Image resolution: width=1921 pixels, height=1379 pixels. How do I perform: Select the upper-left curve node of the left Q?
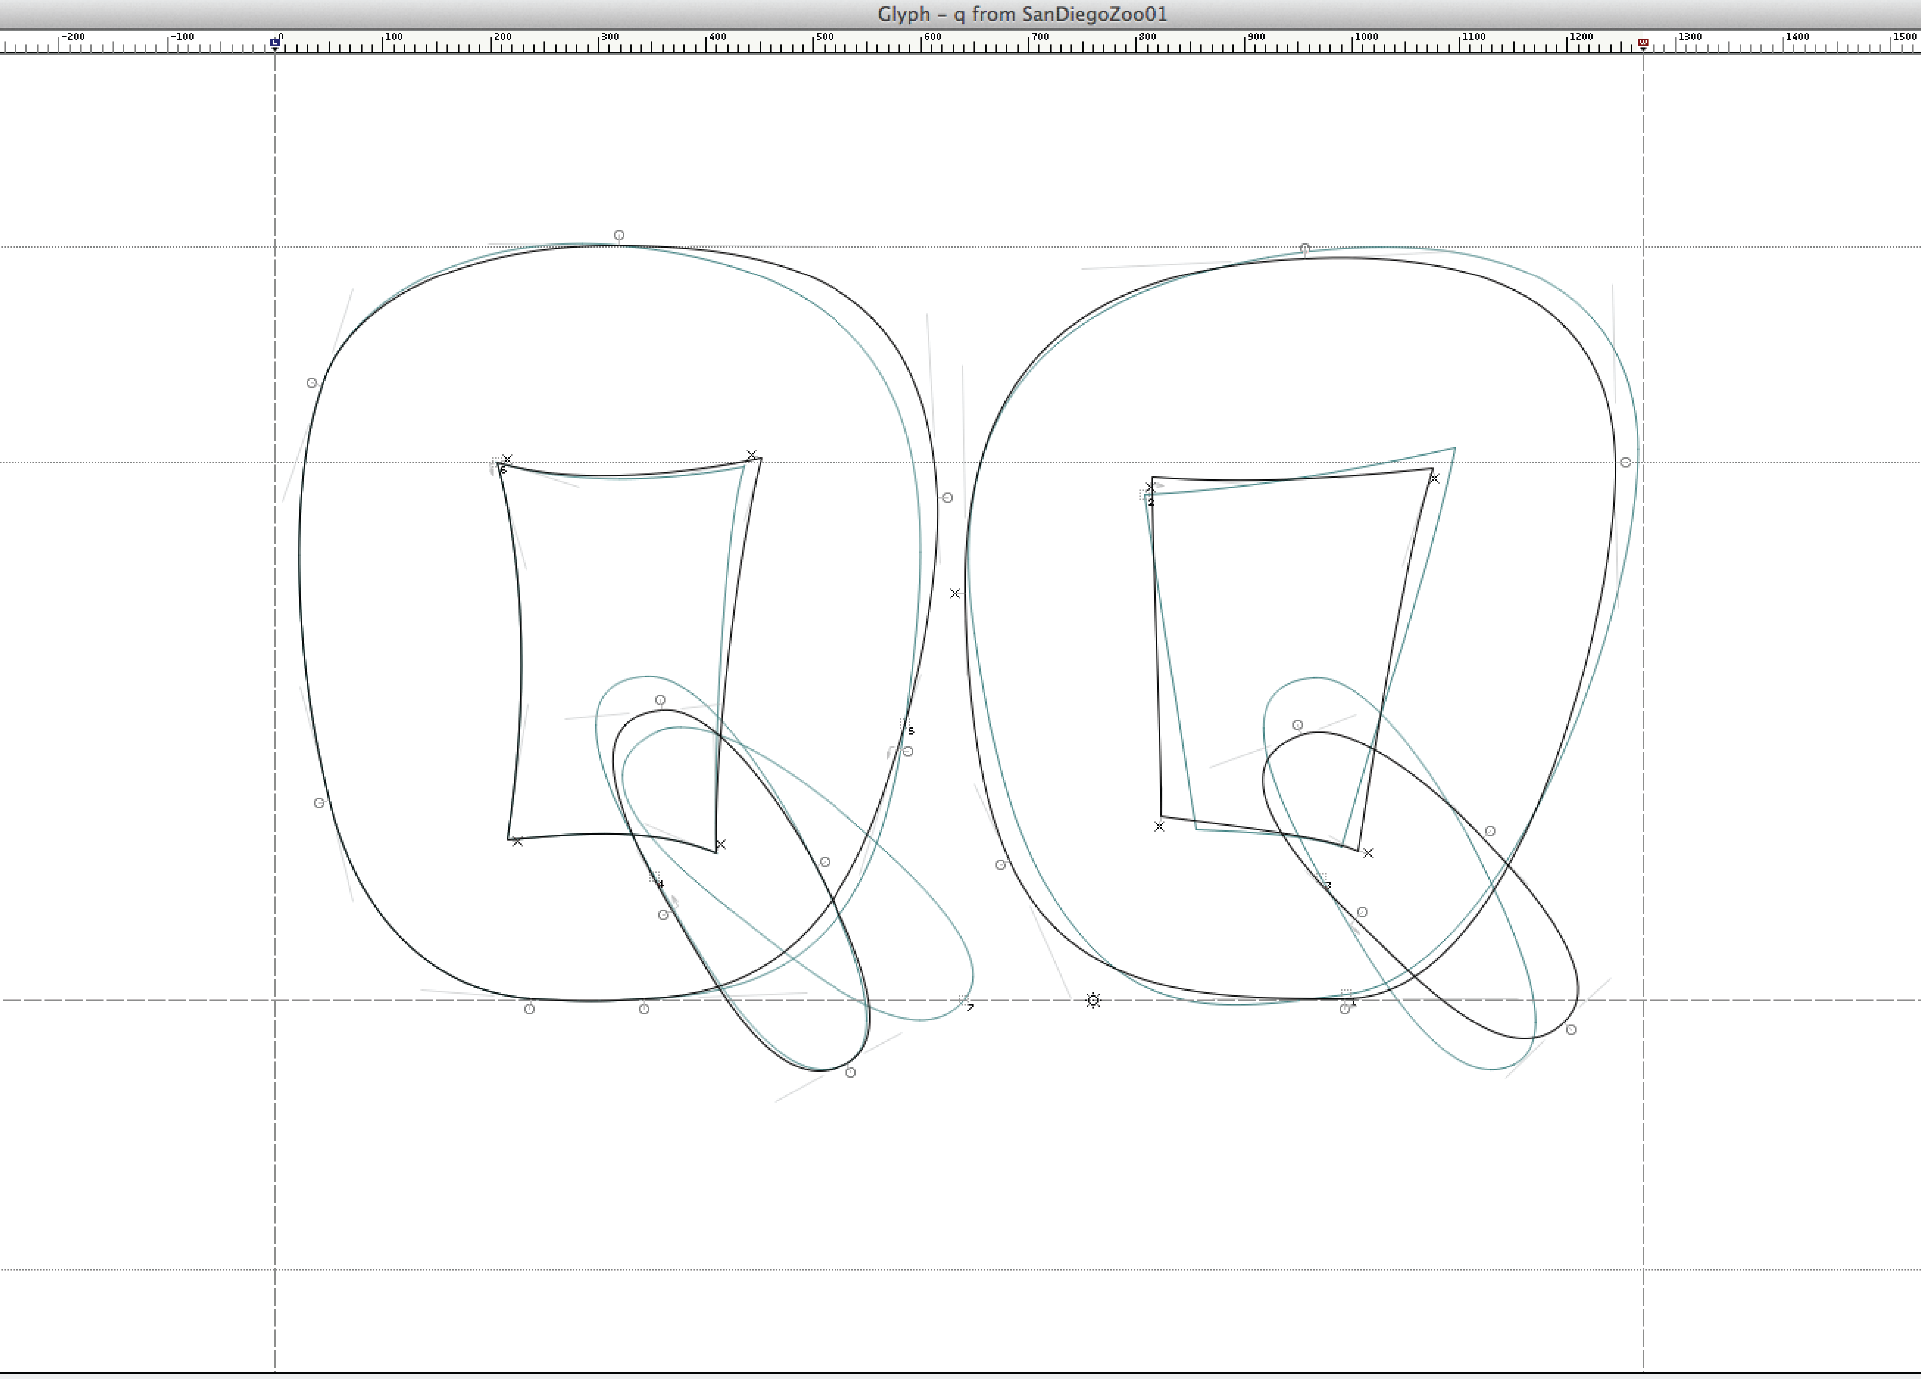(312, 383)
